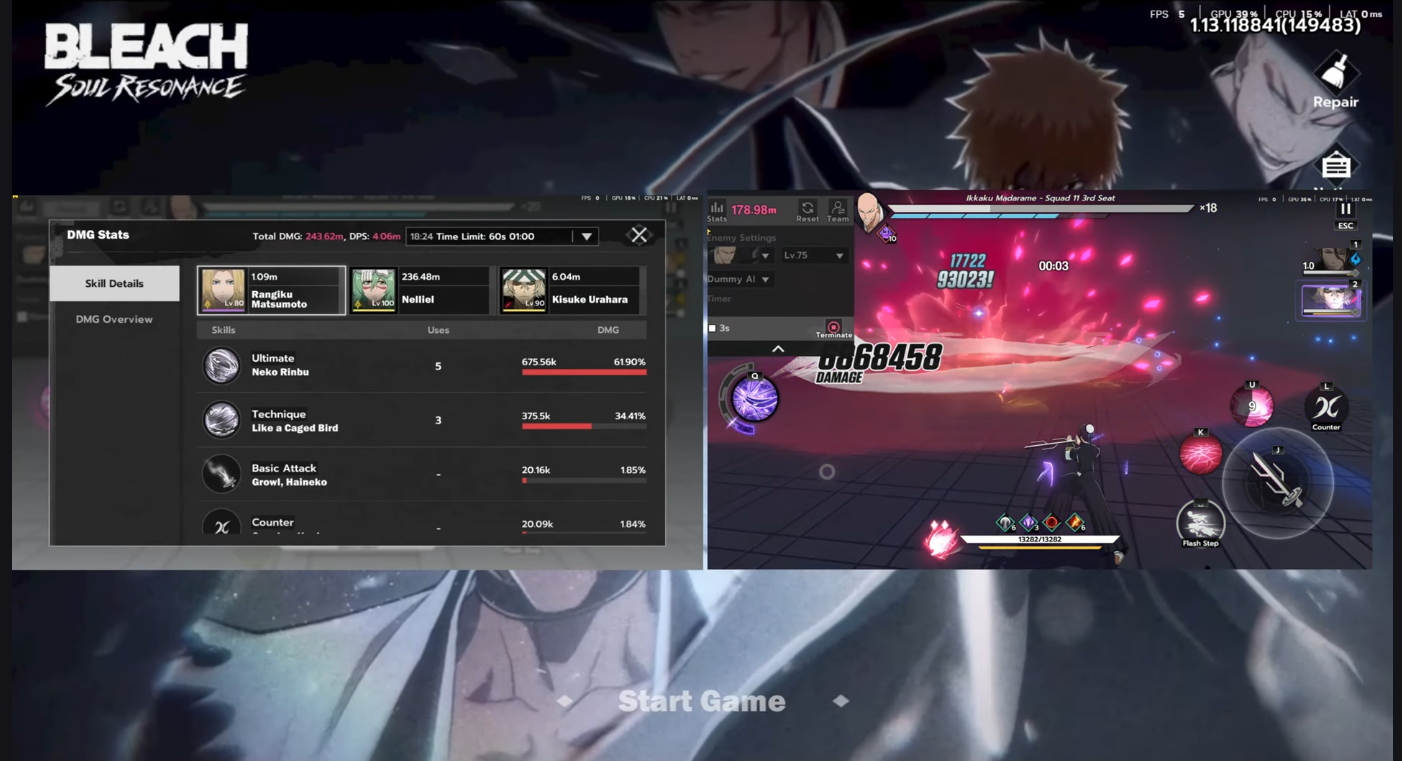1402x761 pixels.
Task: Click the 375.5k Technique damage value
Action: 536,416
